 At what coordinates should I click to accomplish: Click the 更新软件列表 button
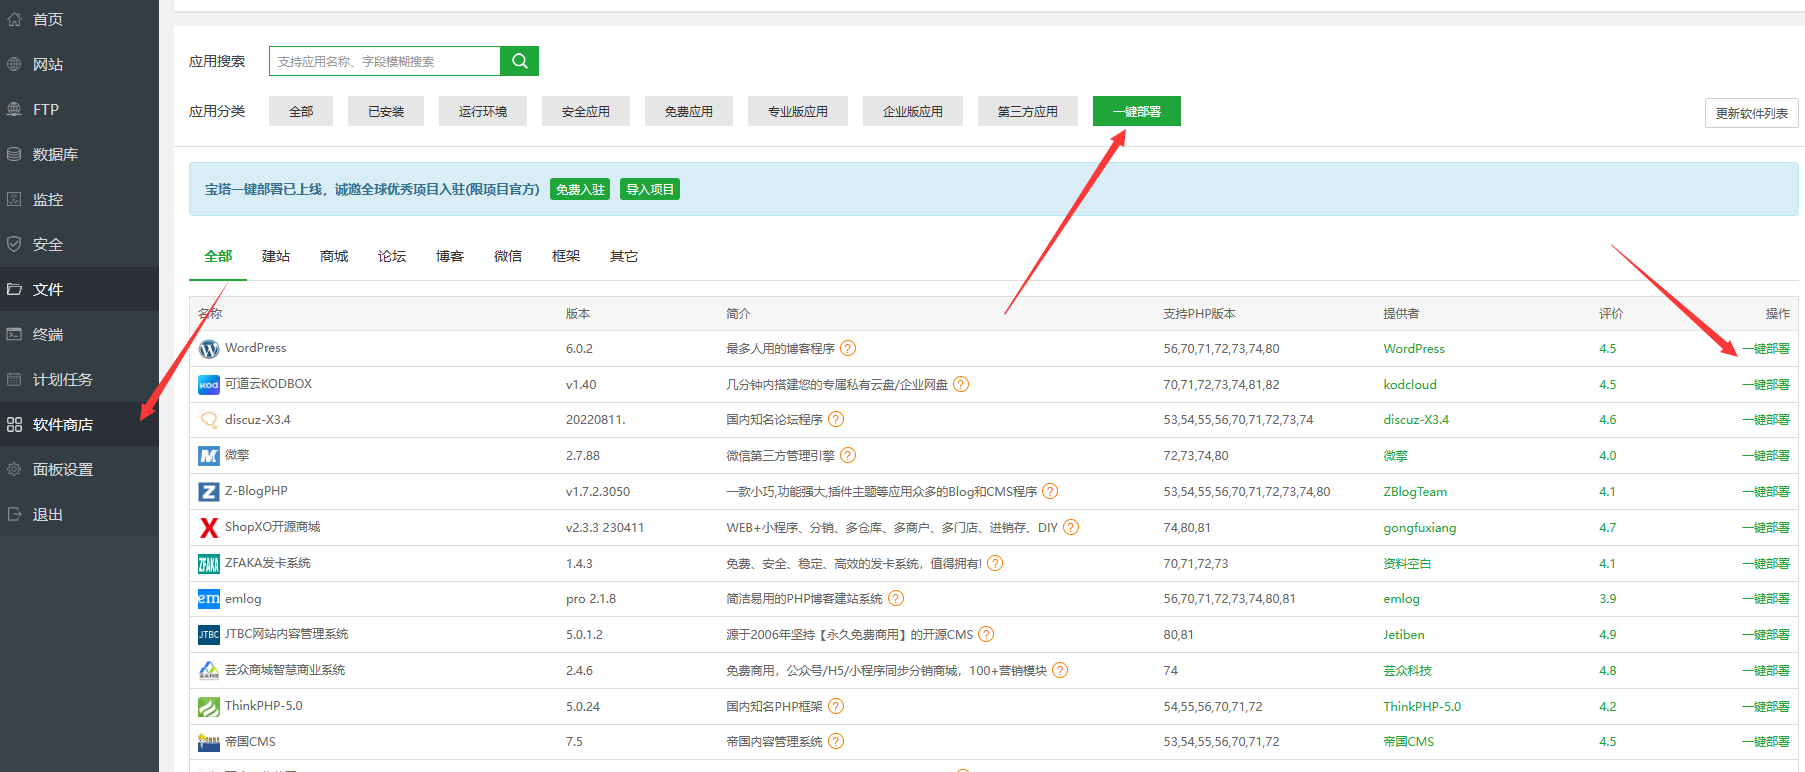[x=1752, y=113]
